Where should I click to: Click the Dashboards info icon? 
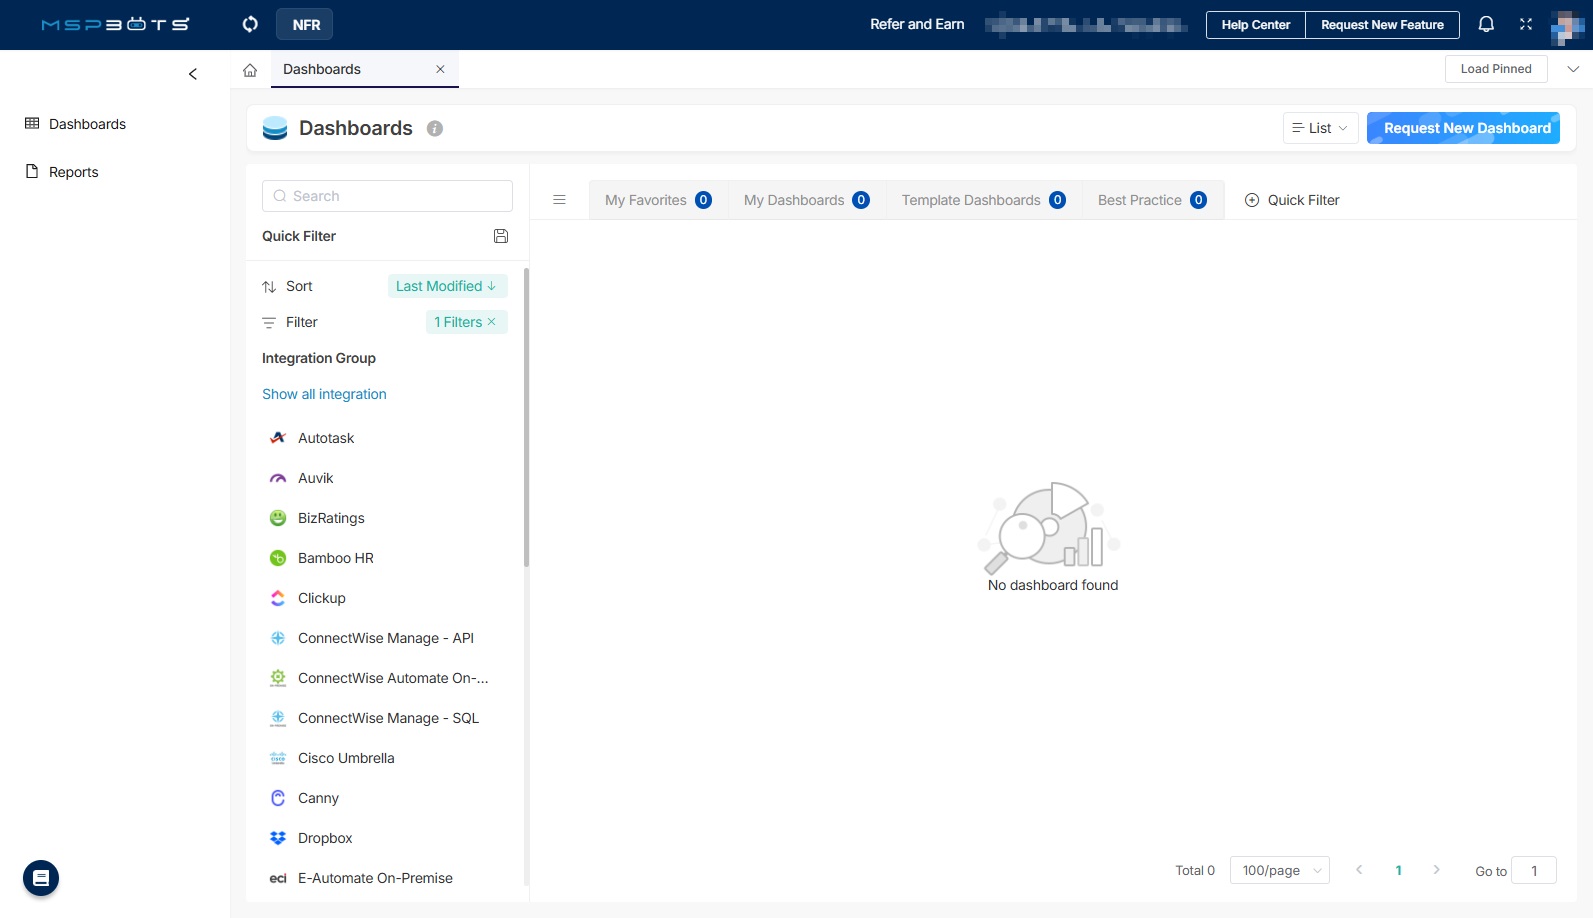click(x=435, y=128)
